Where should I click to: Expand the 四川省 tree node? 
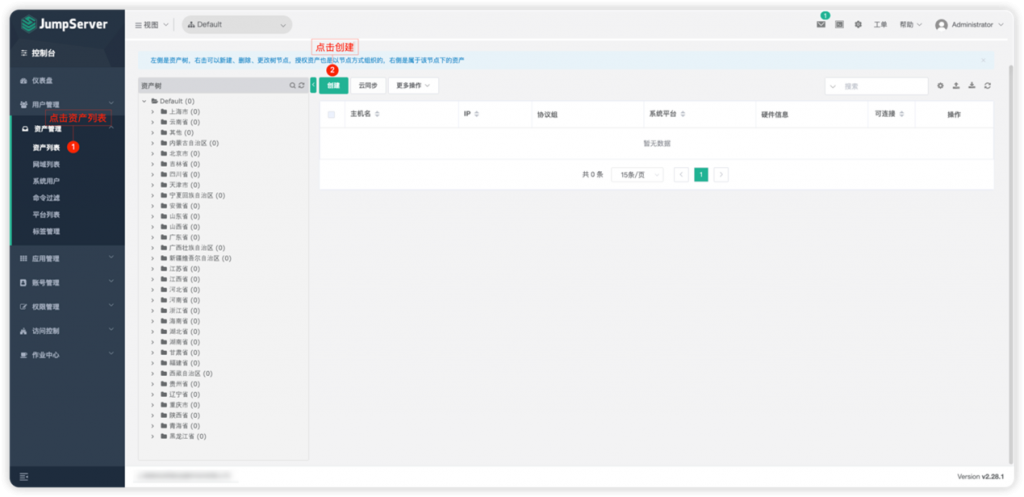click(x=153, y=174)
